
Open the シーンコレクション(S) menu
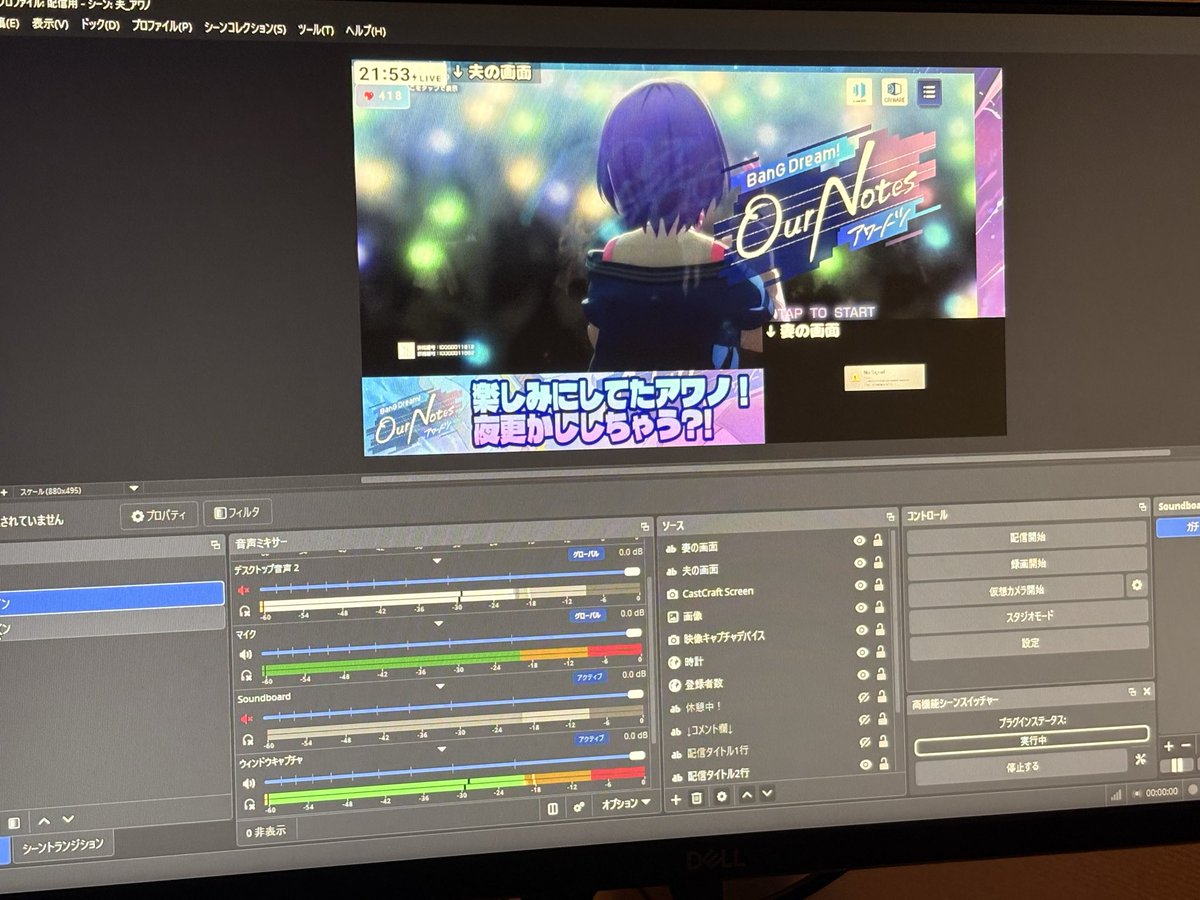point(244,28)
